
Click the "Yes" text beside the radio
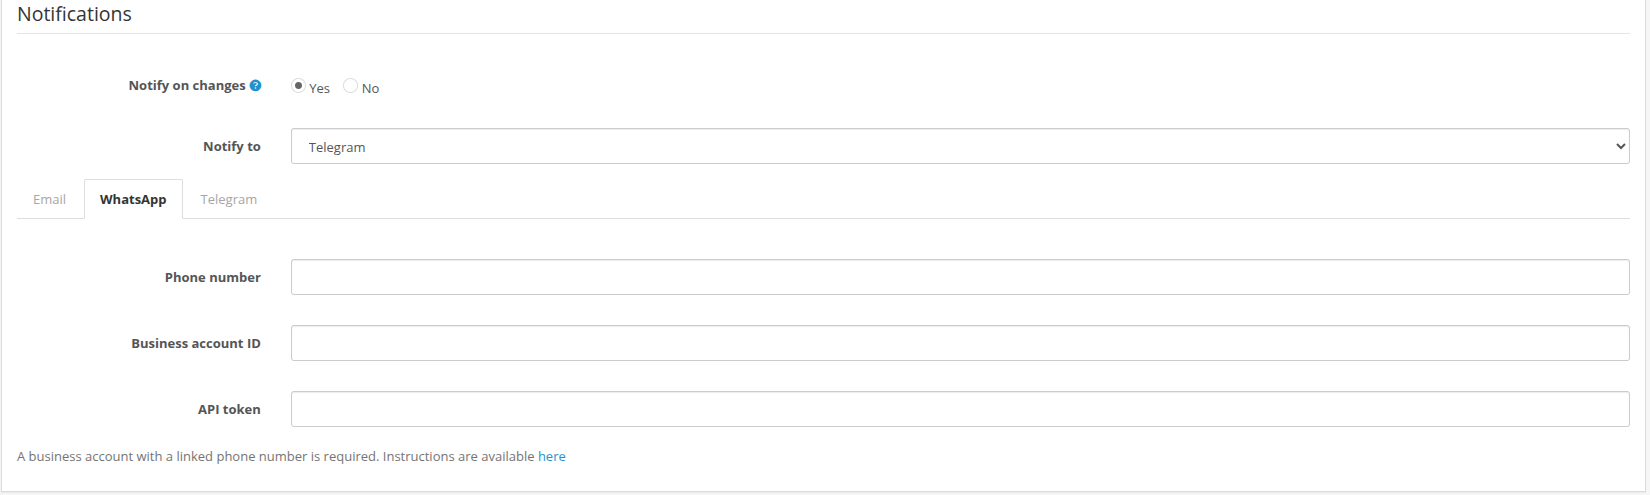click(319, 88)
